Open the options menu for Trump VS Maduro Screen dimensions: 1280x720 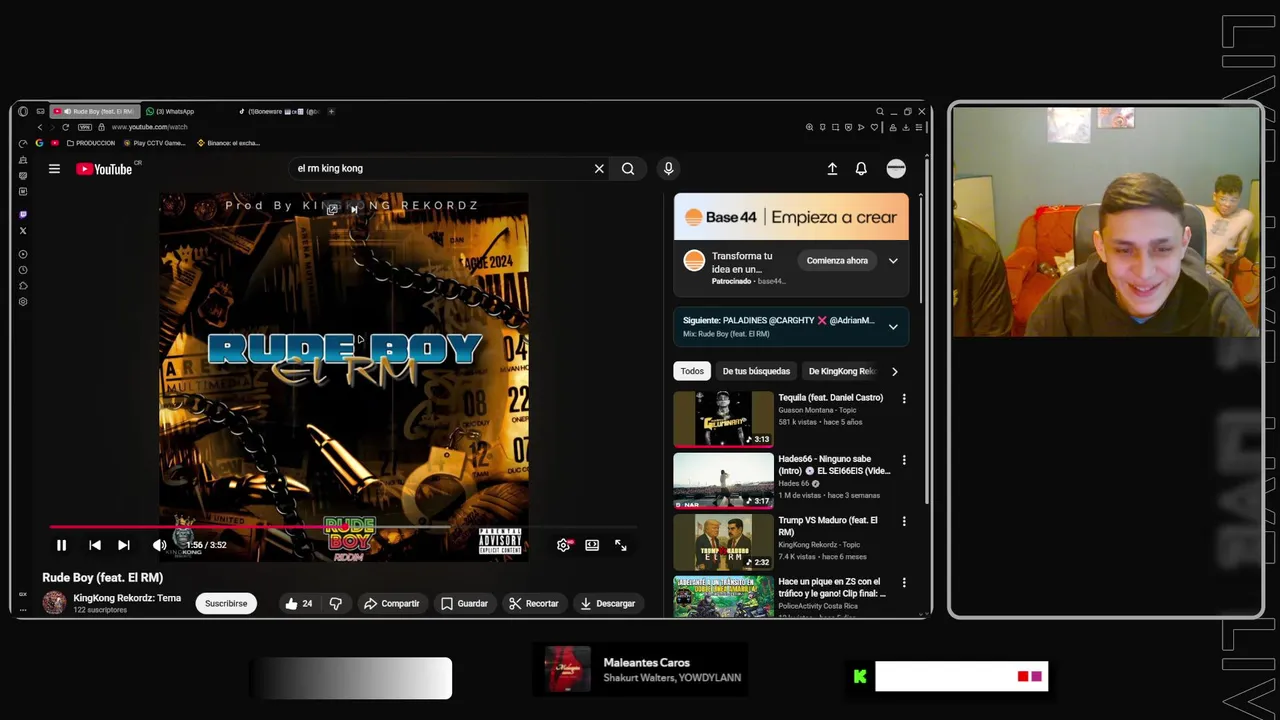point(904,521)
